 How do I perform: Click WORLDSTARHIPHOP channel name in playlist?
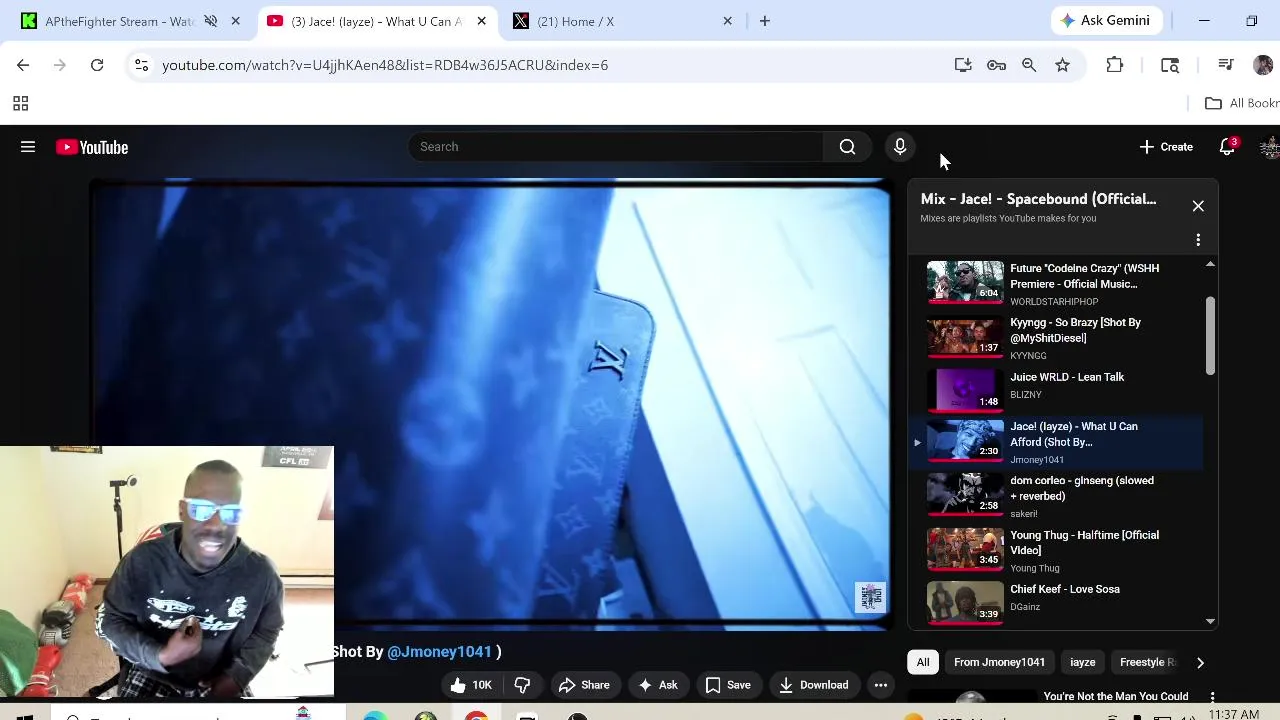pyautogui.click(x=1054, y=302)
